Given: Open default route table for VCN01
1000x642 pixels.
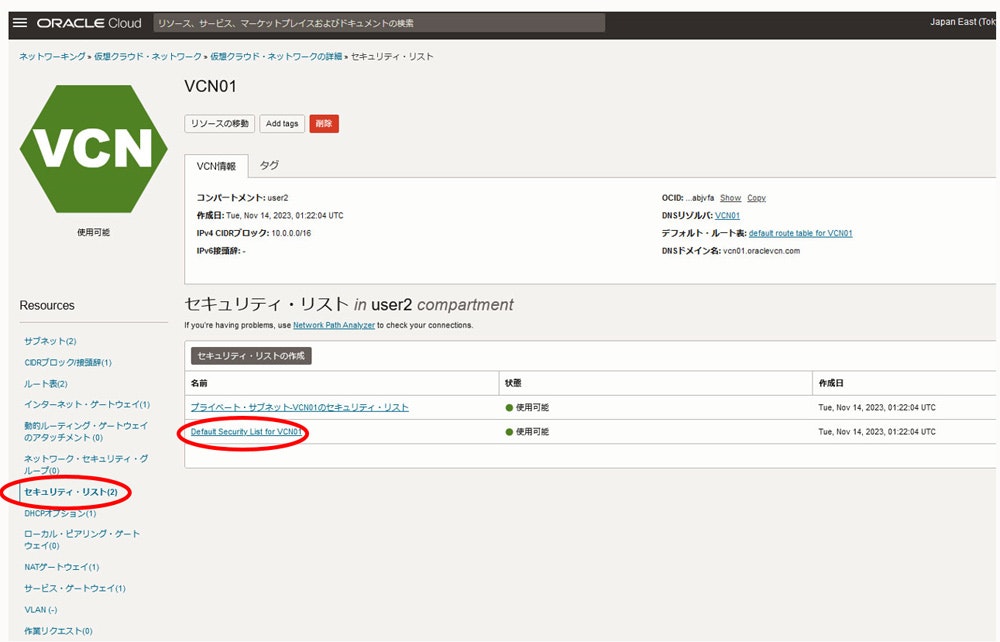Looking at the screenshot, I should pyautogui.click(x=800, y=233).
